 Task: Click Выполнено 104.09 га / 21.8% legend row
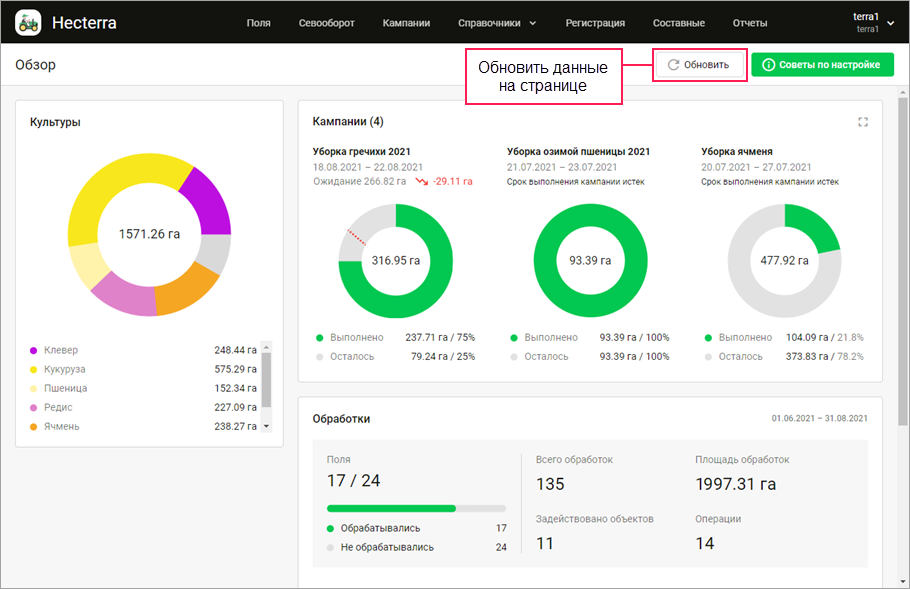pos(784,338)
